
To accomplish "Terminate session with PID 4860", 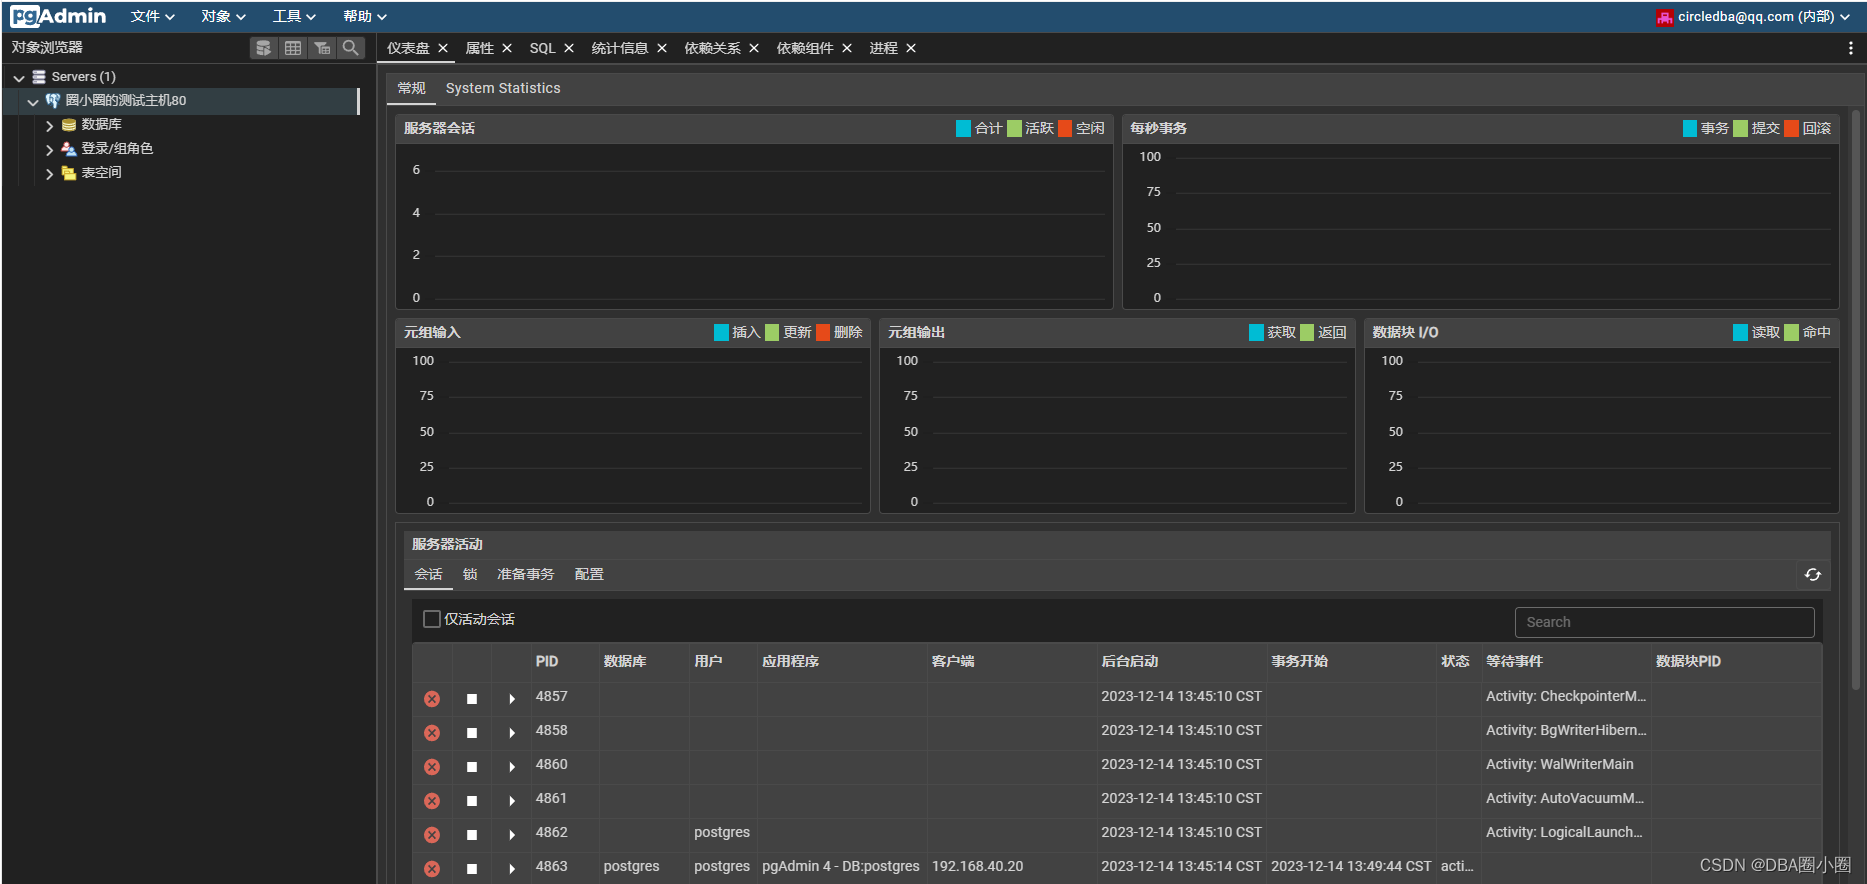I will click(x=432, y=767).
